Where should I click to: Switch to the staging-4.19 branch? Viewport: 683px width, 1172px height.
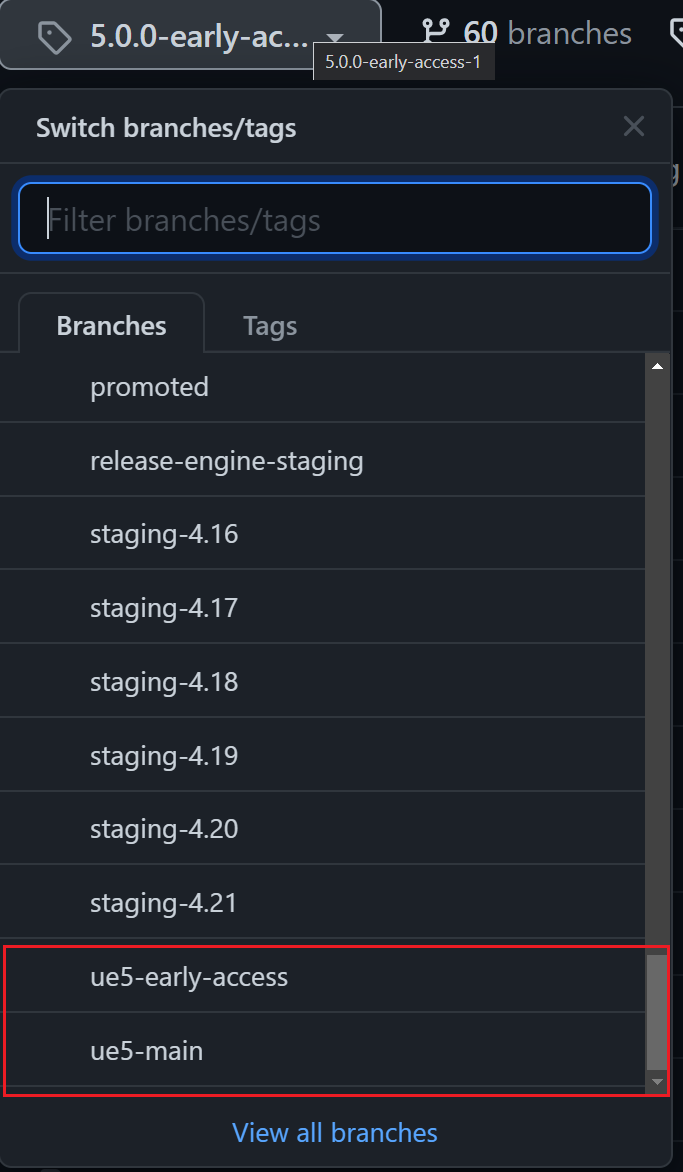pyautogui.click(x=164, y=755)
